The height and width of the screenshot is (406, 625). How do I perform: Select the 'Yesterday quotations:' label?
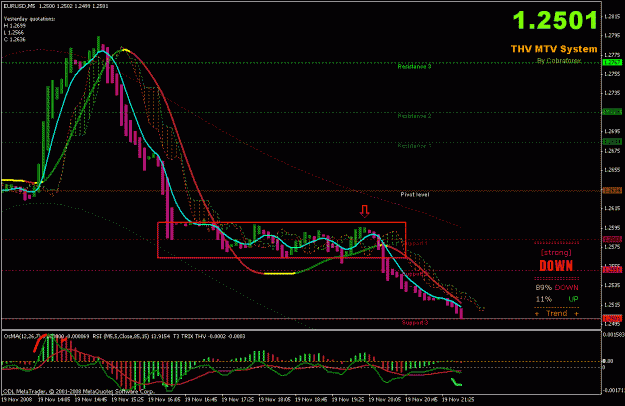[29, 19]
